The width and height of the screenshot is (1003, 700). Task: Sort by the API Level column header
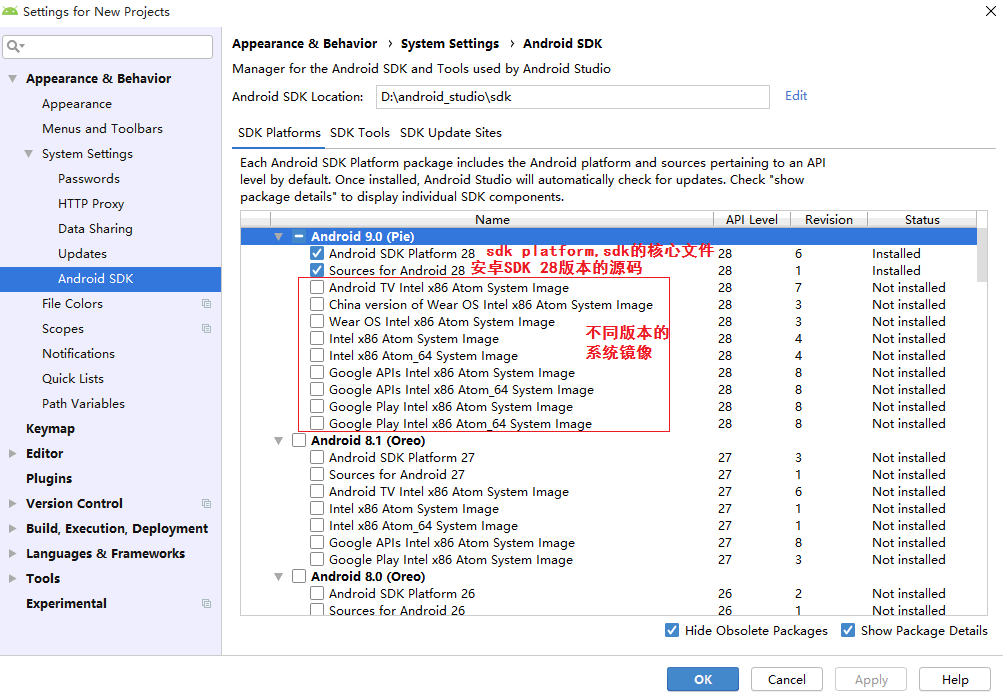(752, 219)
